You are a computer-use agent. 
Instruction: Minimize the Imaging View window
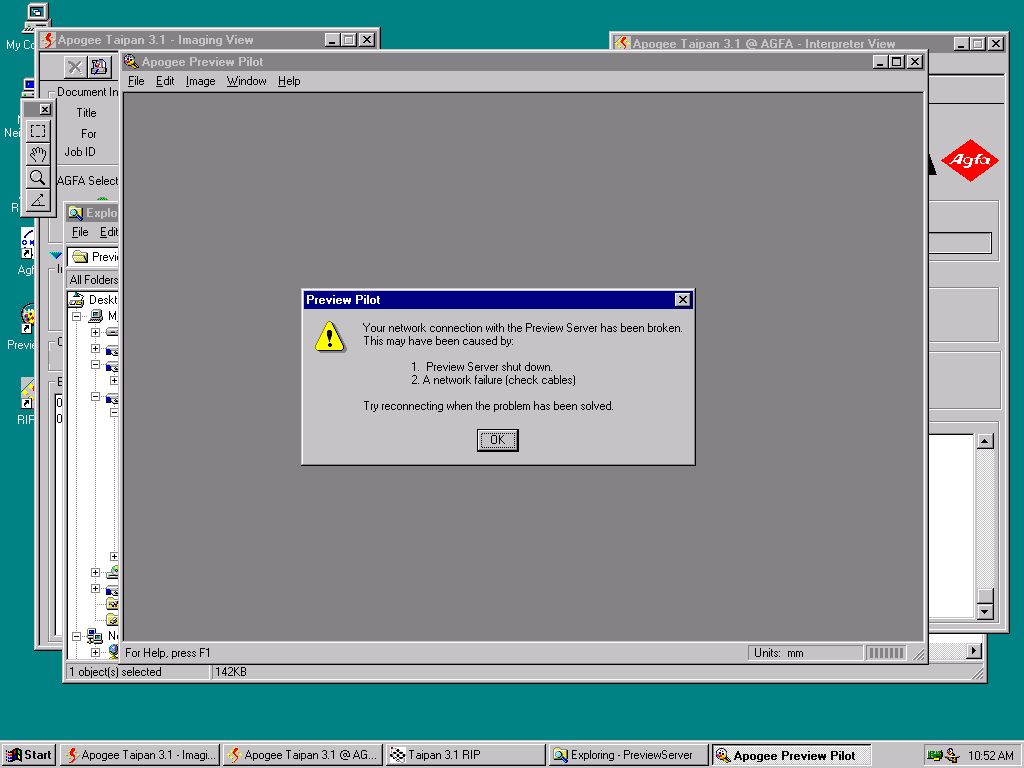333,40
